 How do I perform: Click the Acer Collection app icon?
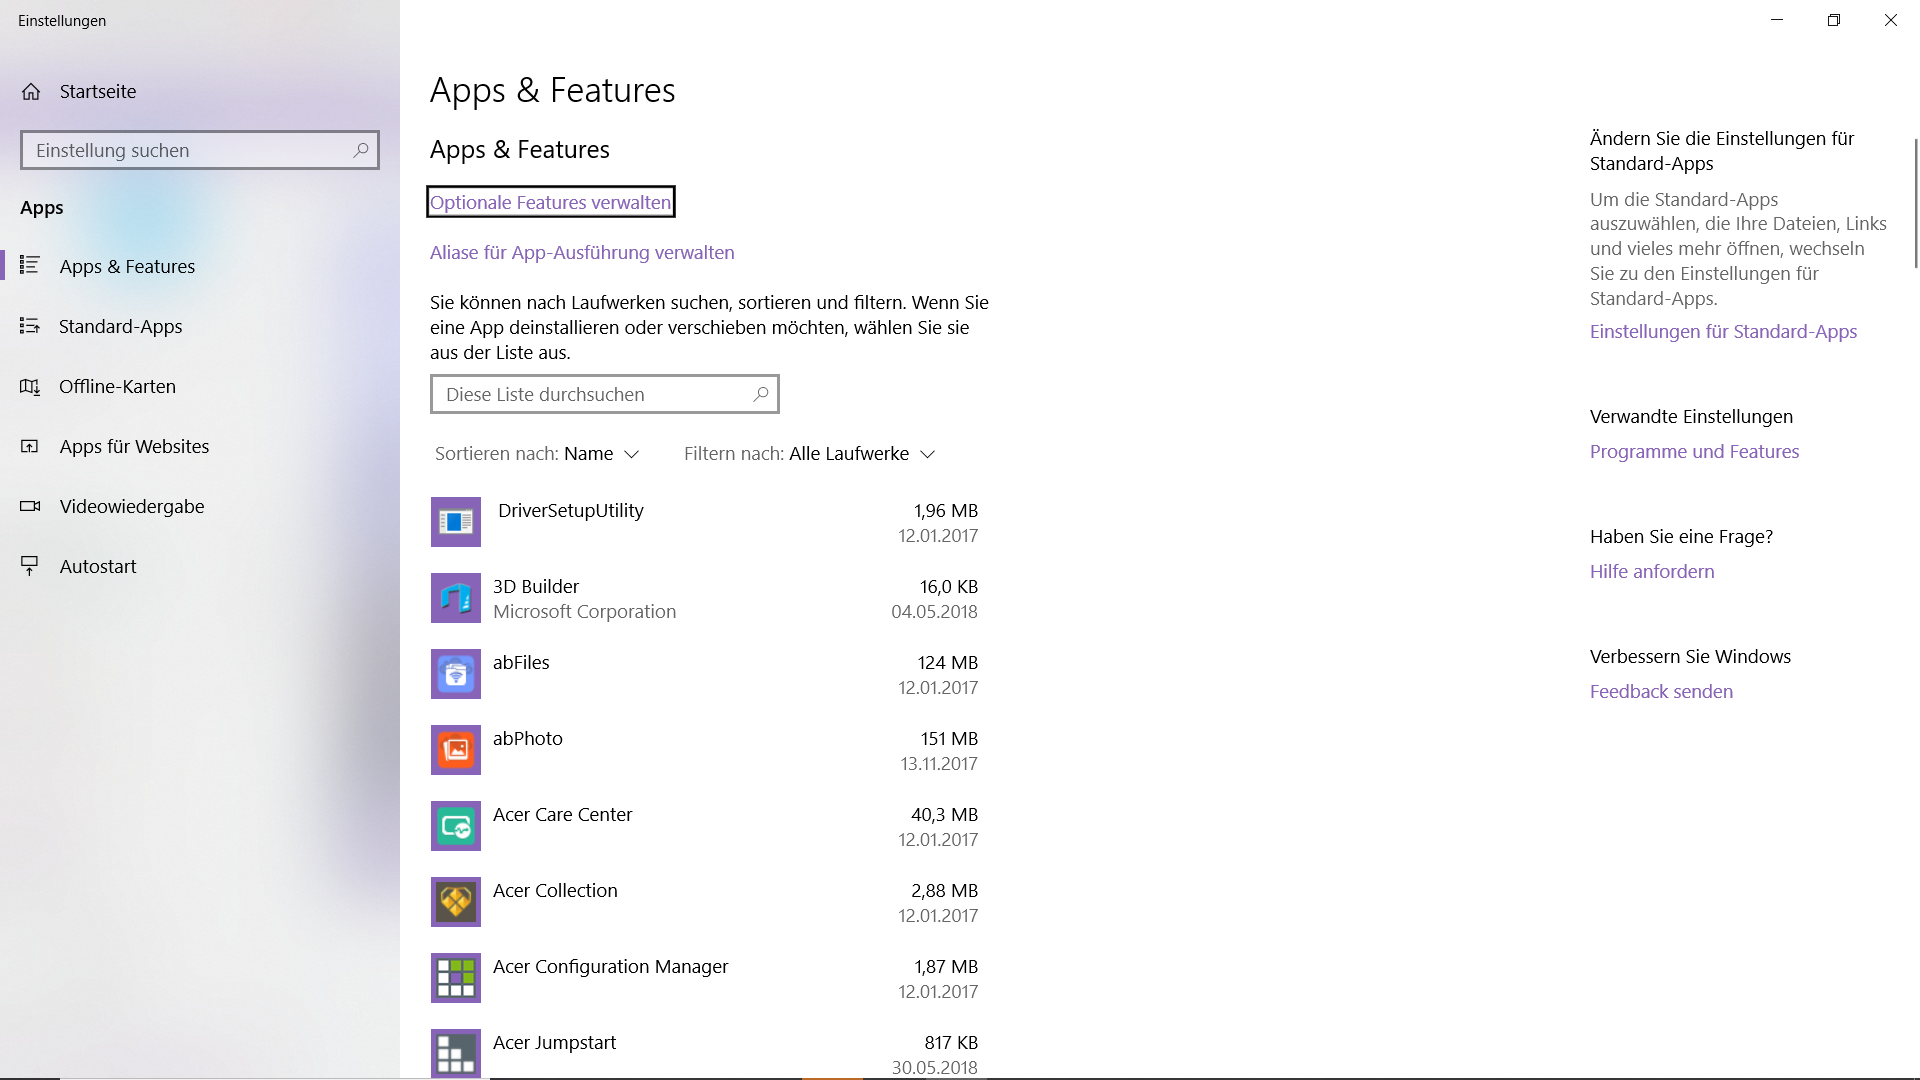coord(455,901)
